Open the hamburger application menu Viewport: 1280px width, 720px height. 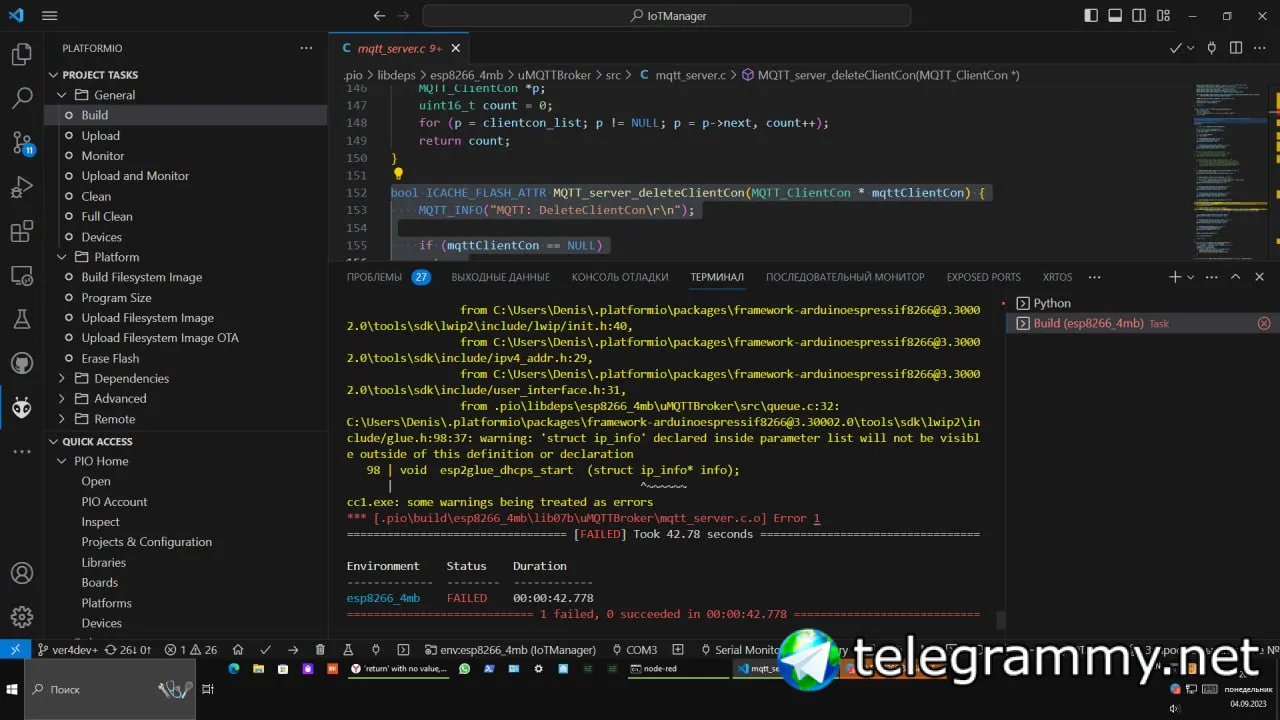(50, 16)
